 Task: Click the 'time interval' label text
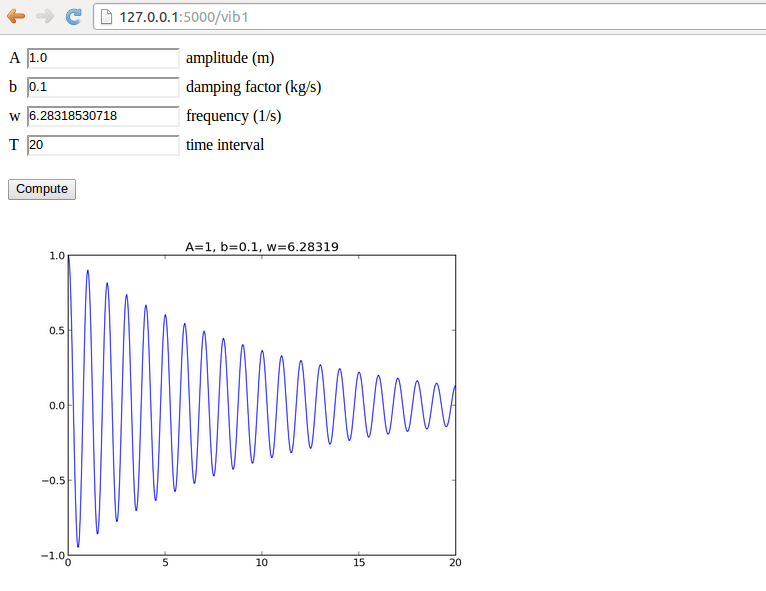click(x=225, y=145)
